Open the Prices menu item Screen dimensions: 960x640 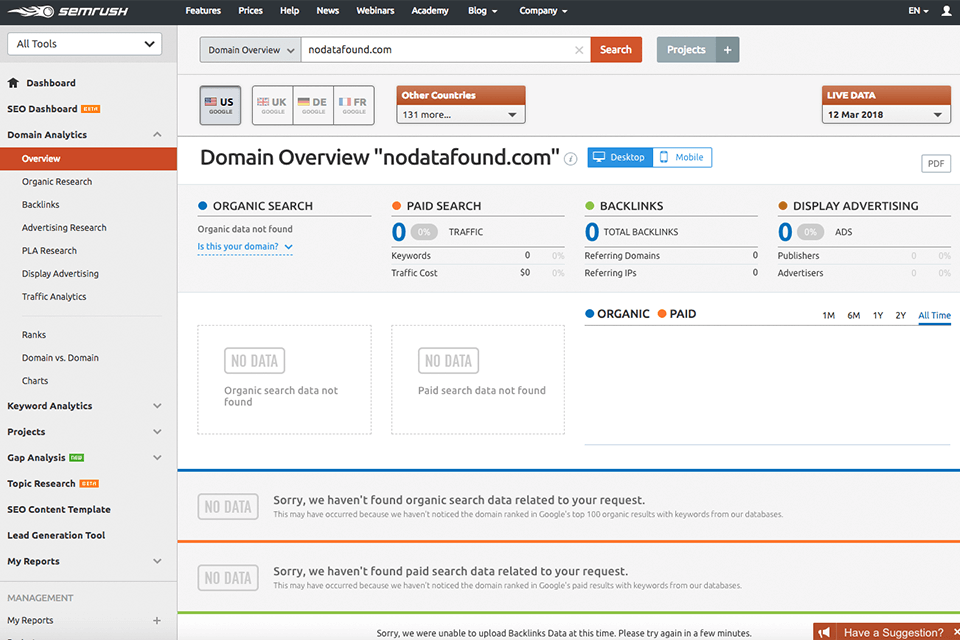(x=250, y=11)
